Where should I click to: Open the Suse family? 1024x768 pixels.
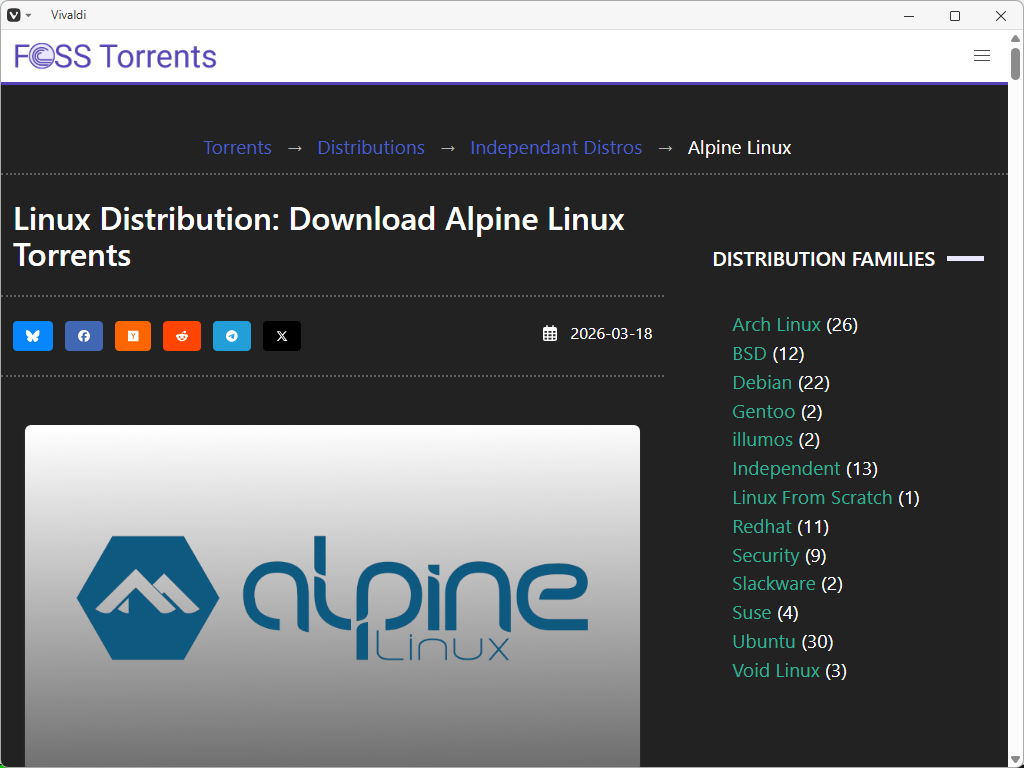pos(752,613)
